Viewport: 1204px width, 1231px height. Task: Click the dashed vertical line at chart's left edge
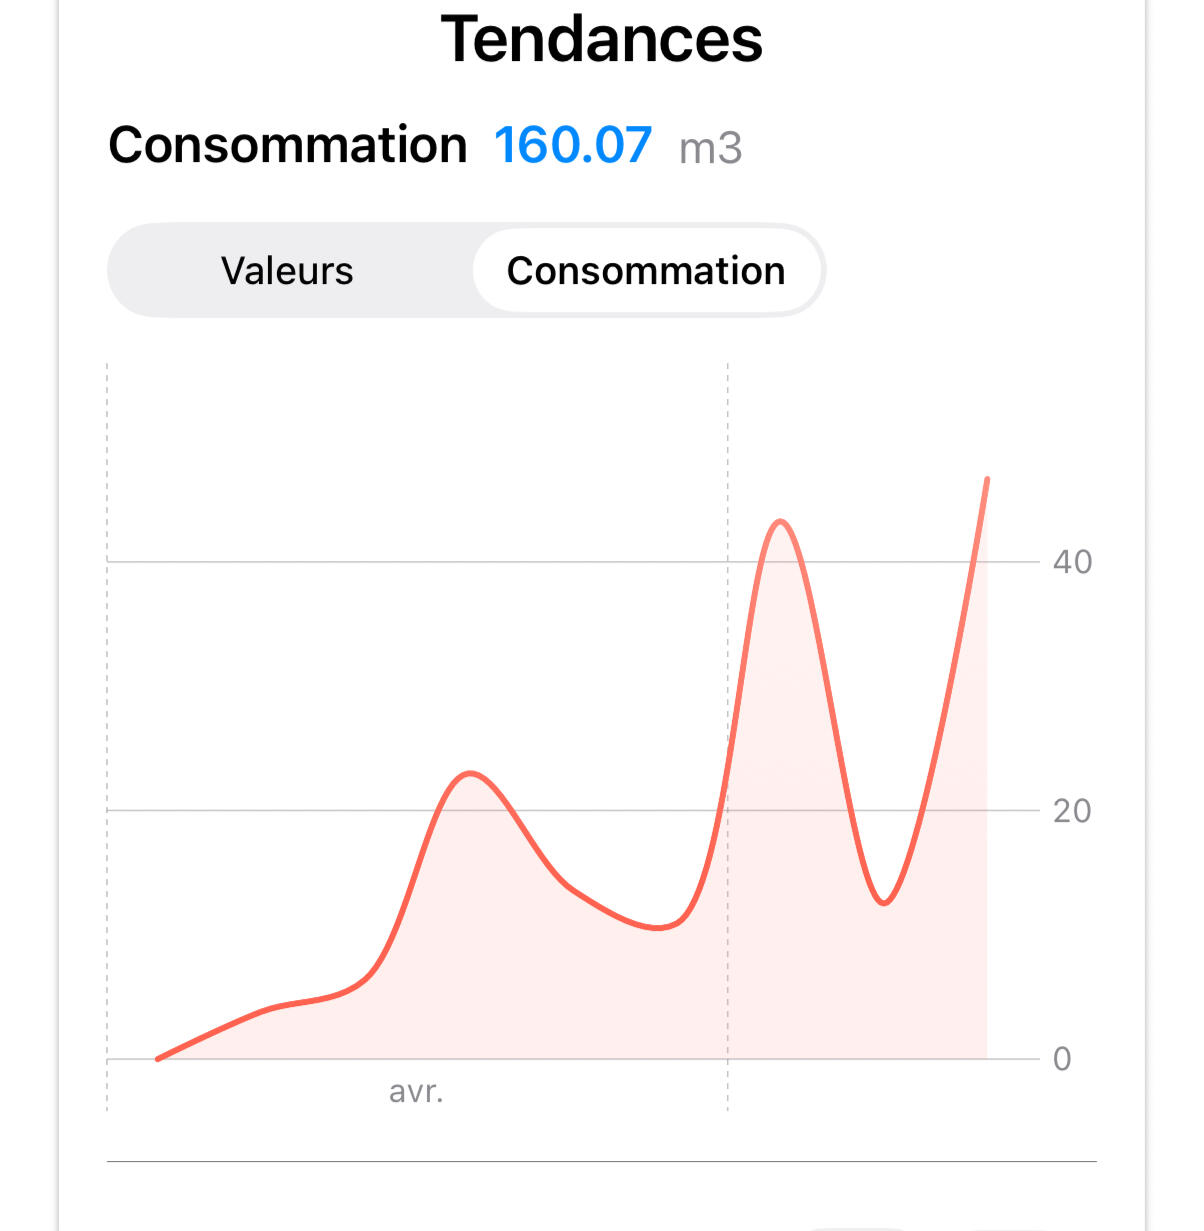tap(107, 700)
